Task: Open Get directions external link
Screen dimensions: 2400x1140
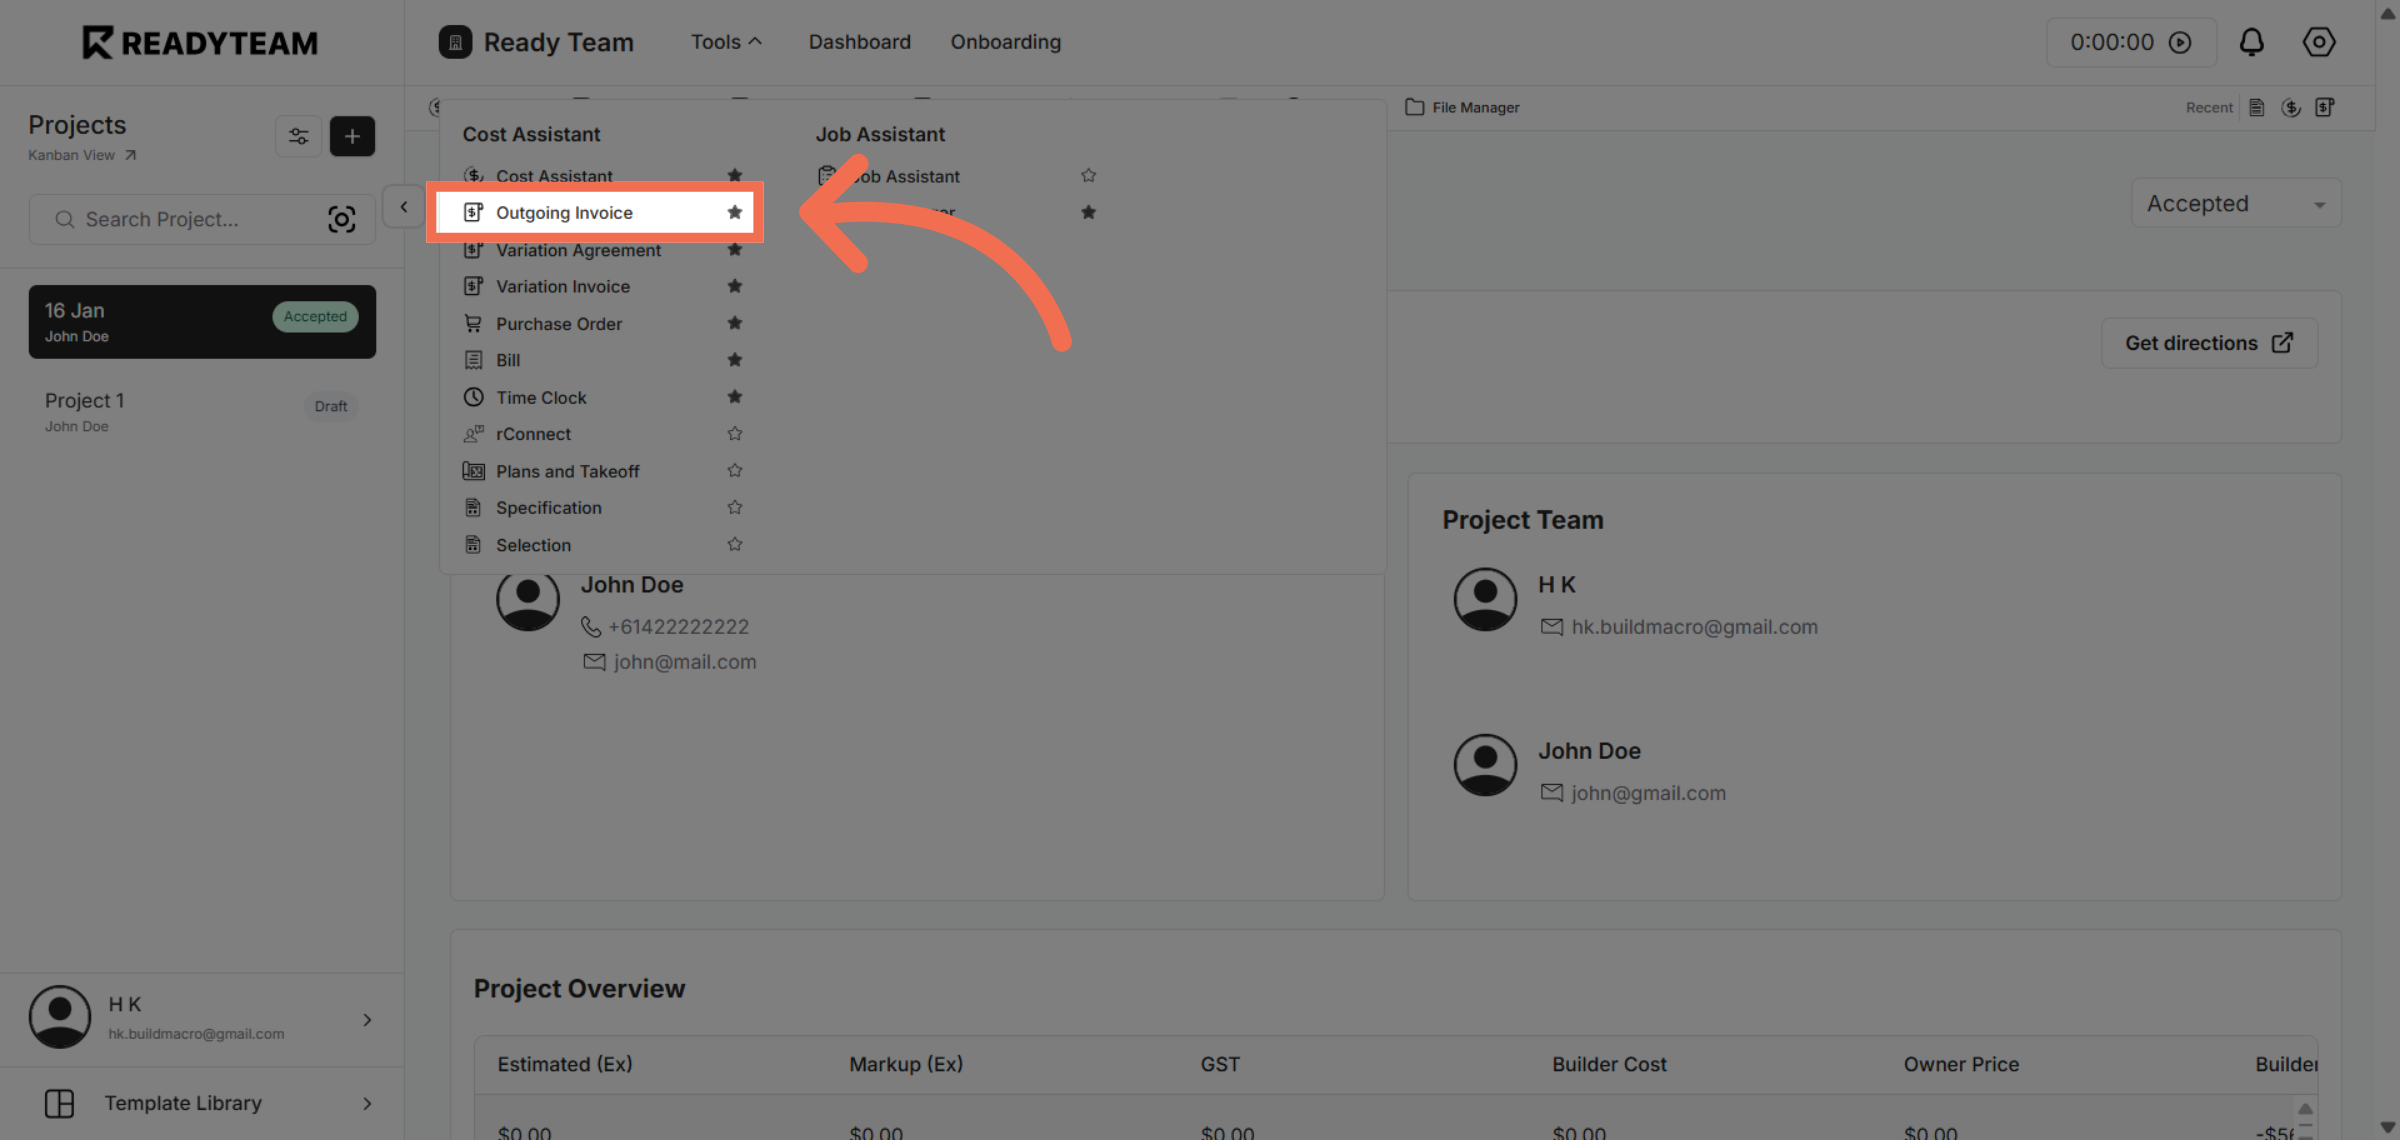Action: point(2208,343)
